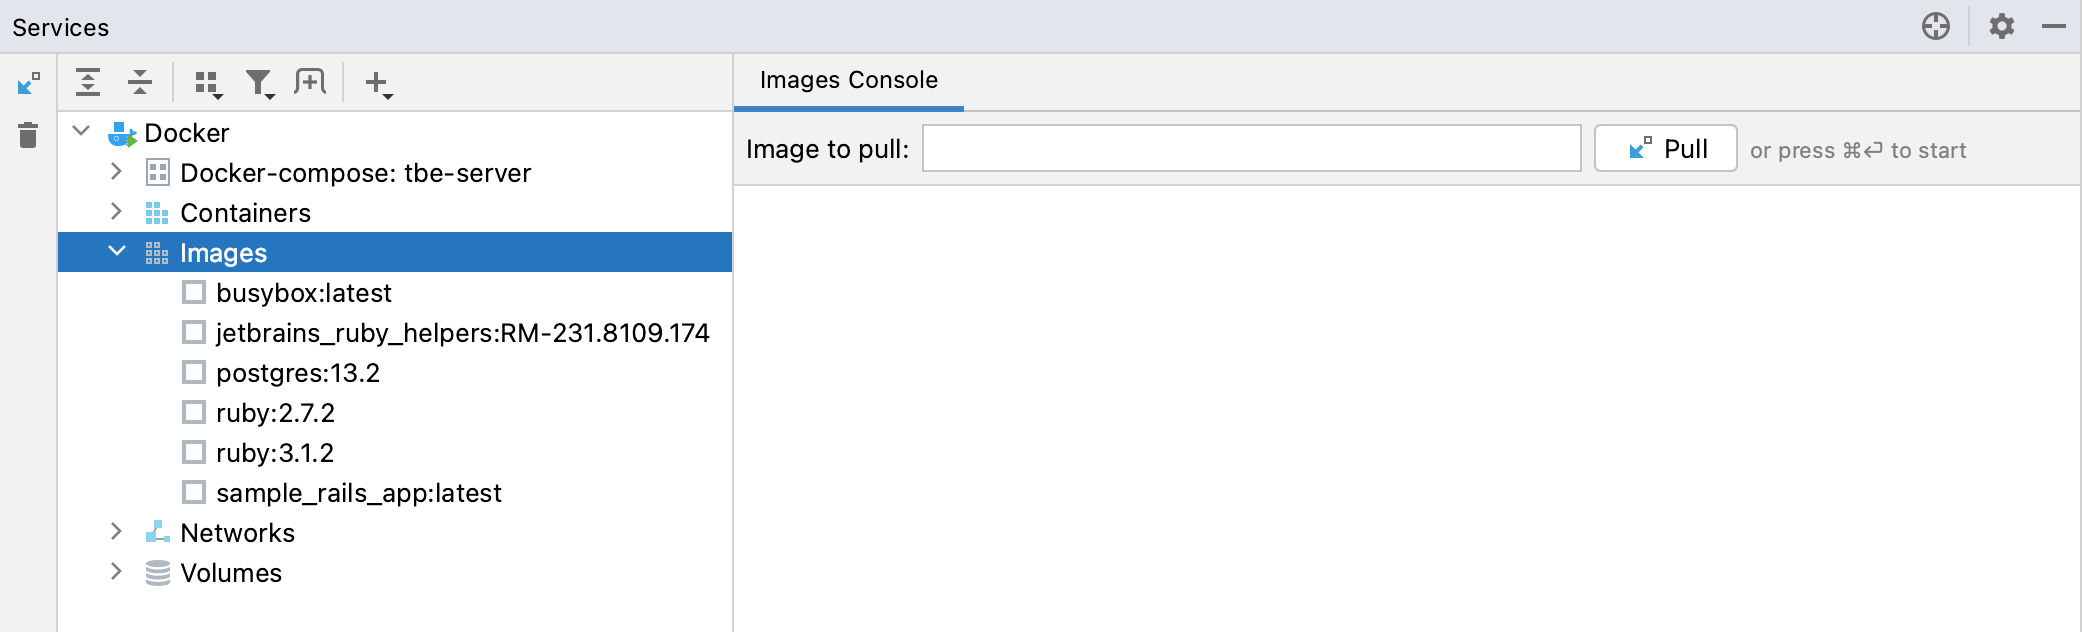The width and height of the screenshot is (2082, 632).
Task: Expand the Containers node
Action: click(117, 212)
